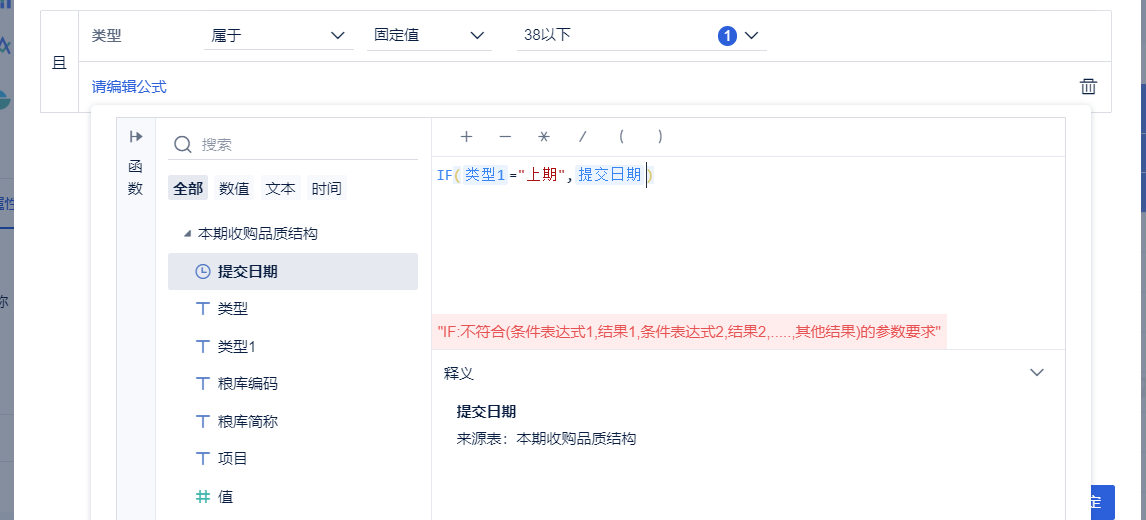The height and width of the screenshot is (520, 1146).
Task: Filter fields by 数值
Action: coord(235,189)
